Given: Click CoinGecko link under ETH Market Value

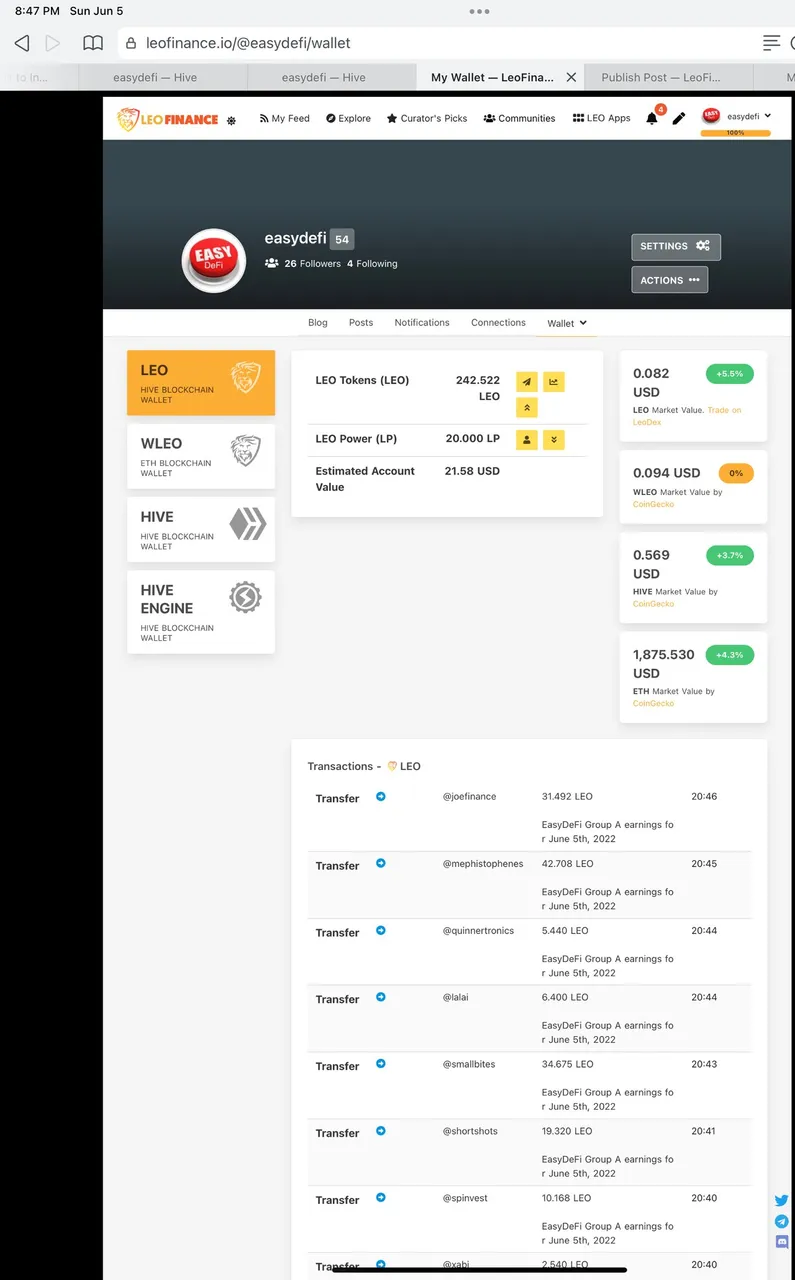Looking at the screenshot, I should coord(654,703).
